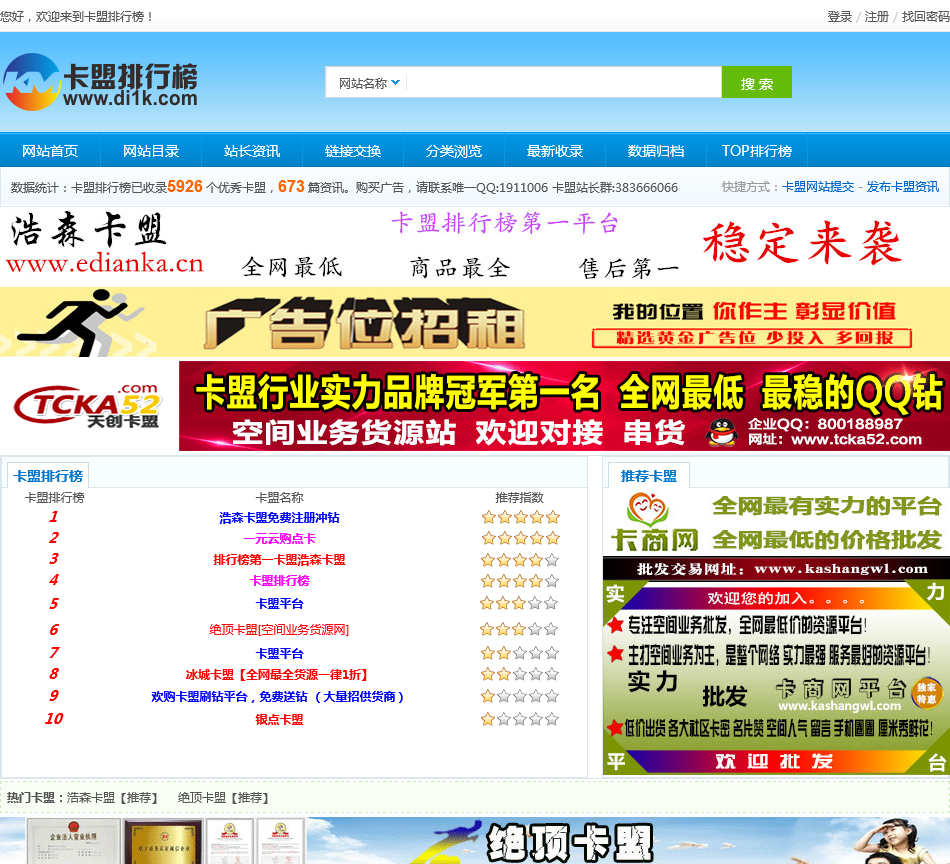Click the 卡盟排行榜 site logo
Screen dimensions: 950x864
pyautogui.click(x=101, y=82)
